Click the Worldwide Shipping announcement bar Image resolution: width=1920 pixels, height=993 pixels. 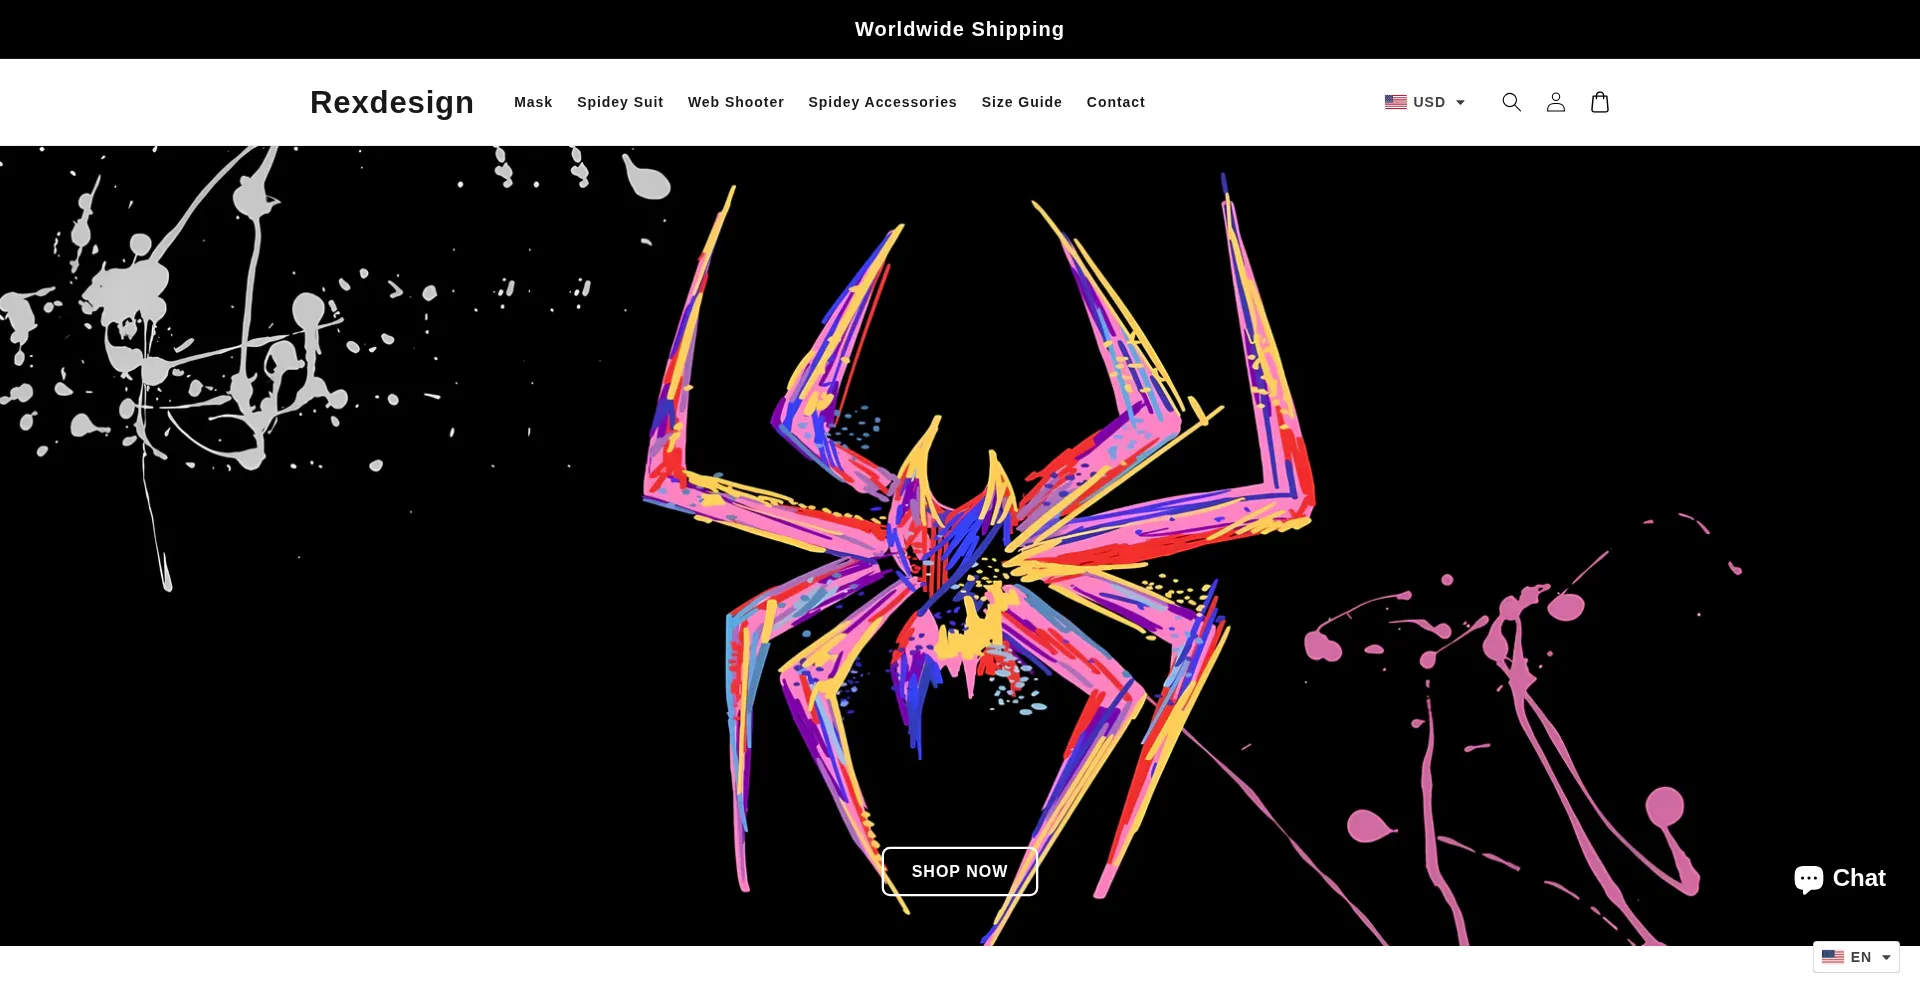point(959,29)
